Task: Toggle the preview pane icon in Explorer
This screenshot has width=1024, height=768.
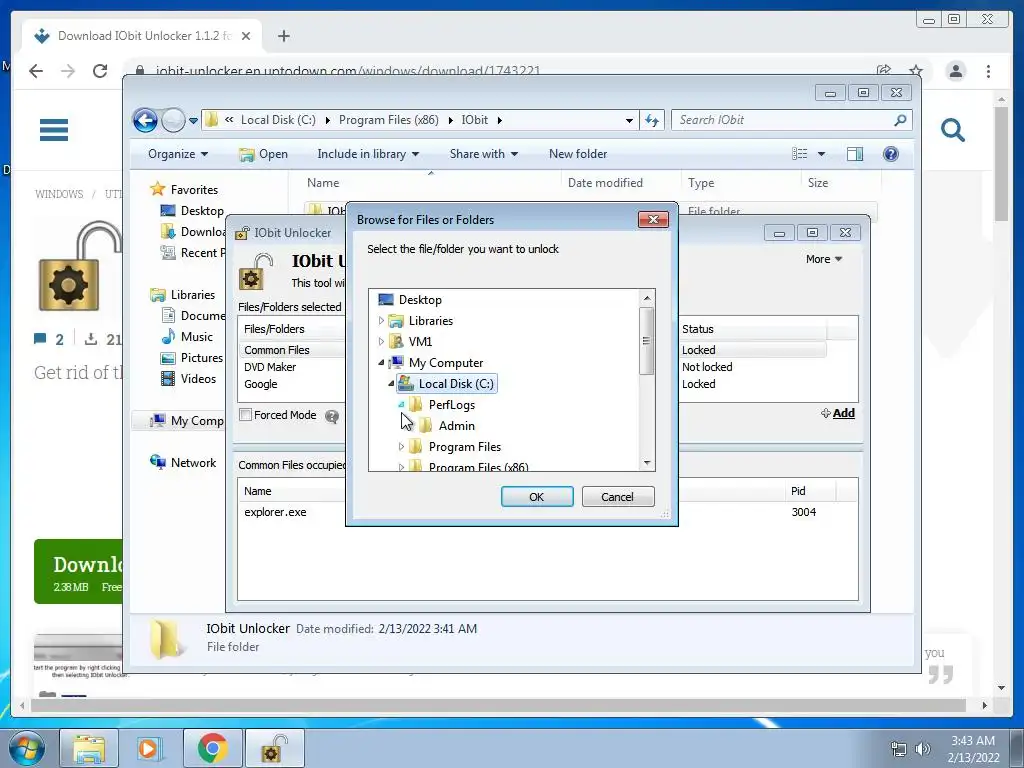Action: 855,154
